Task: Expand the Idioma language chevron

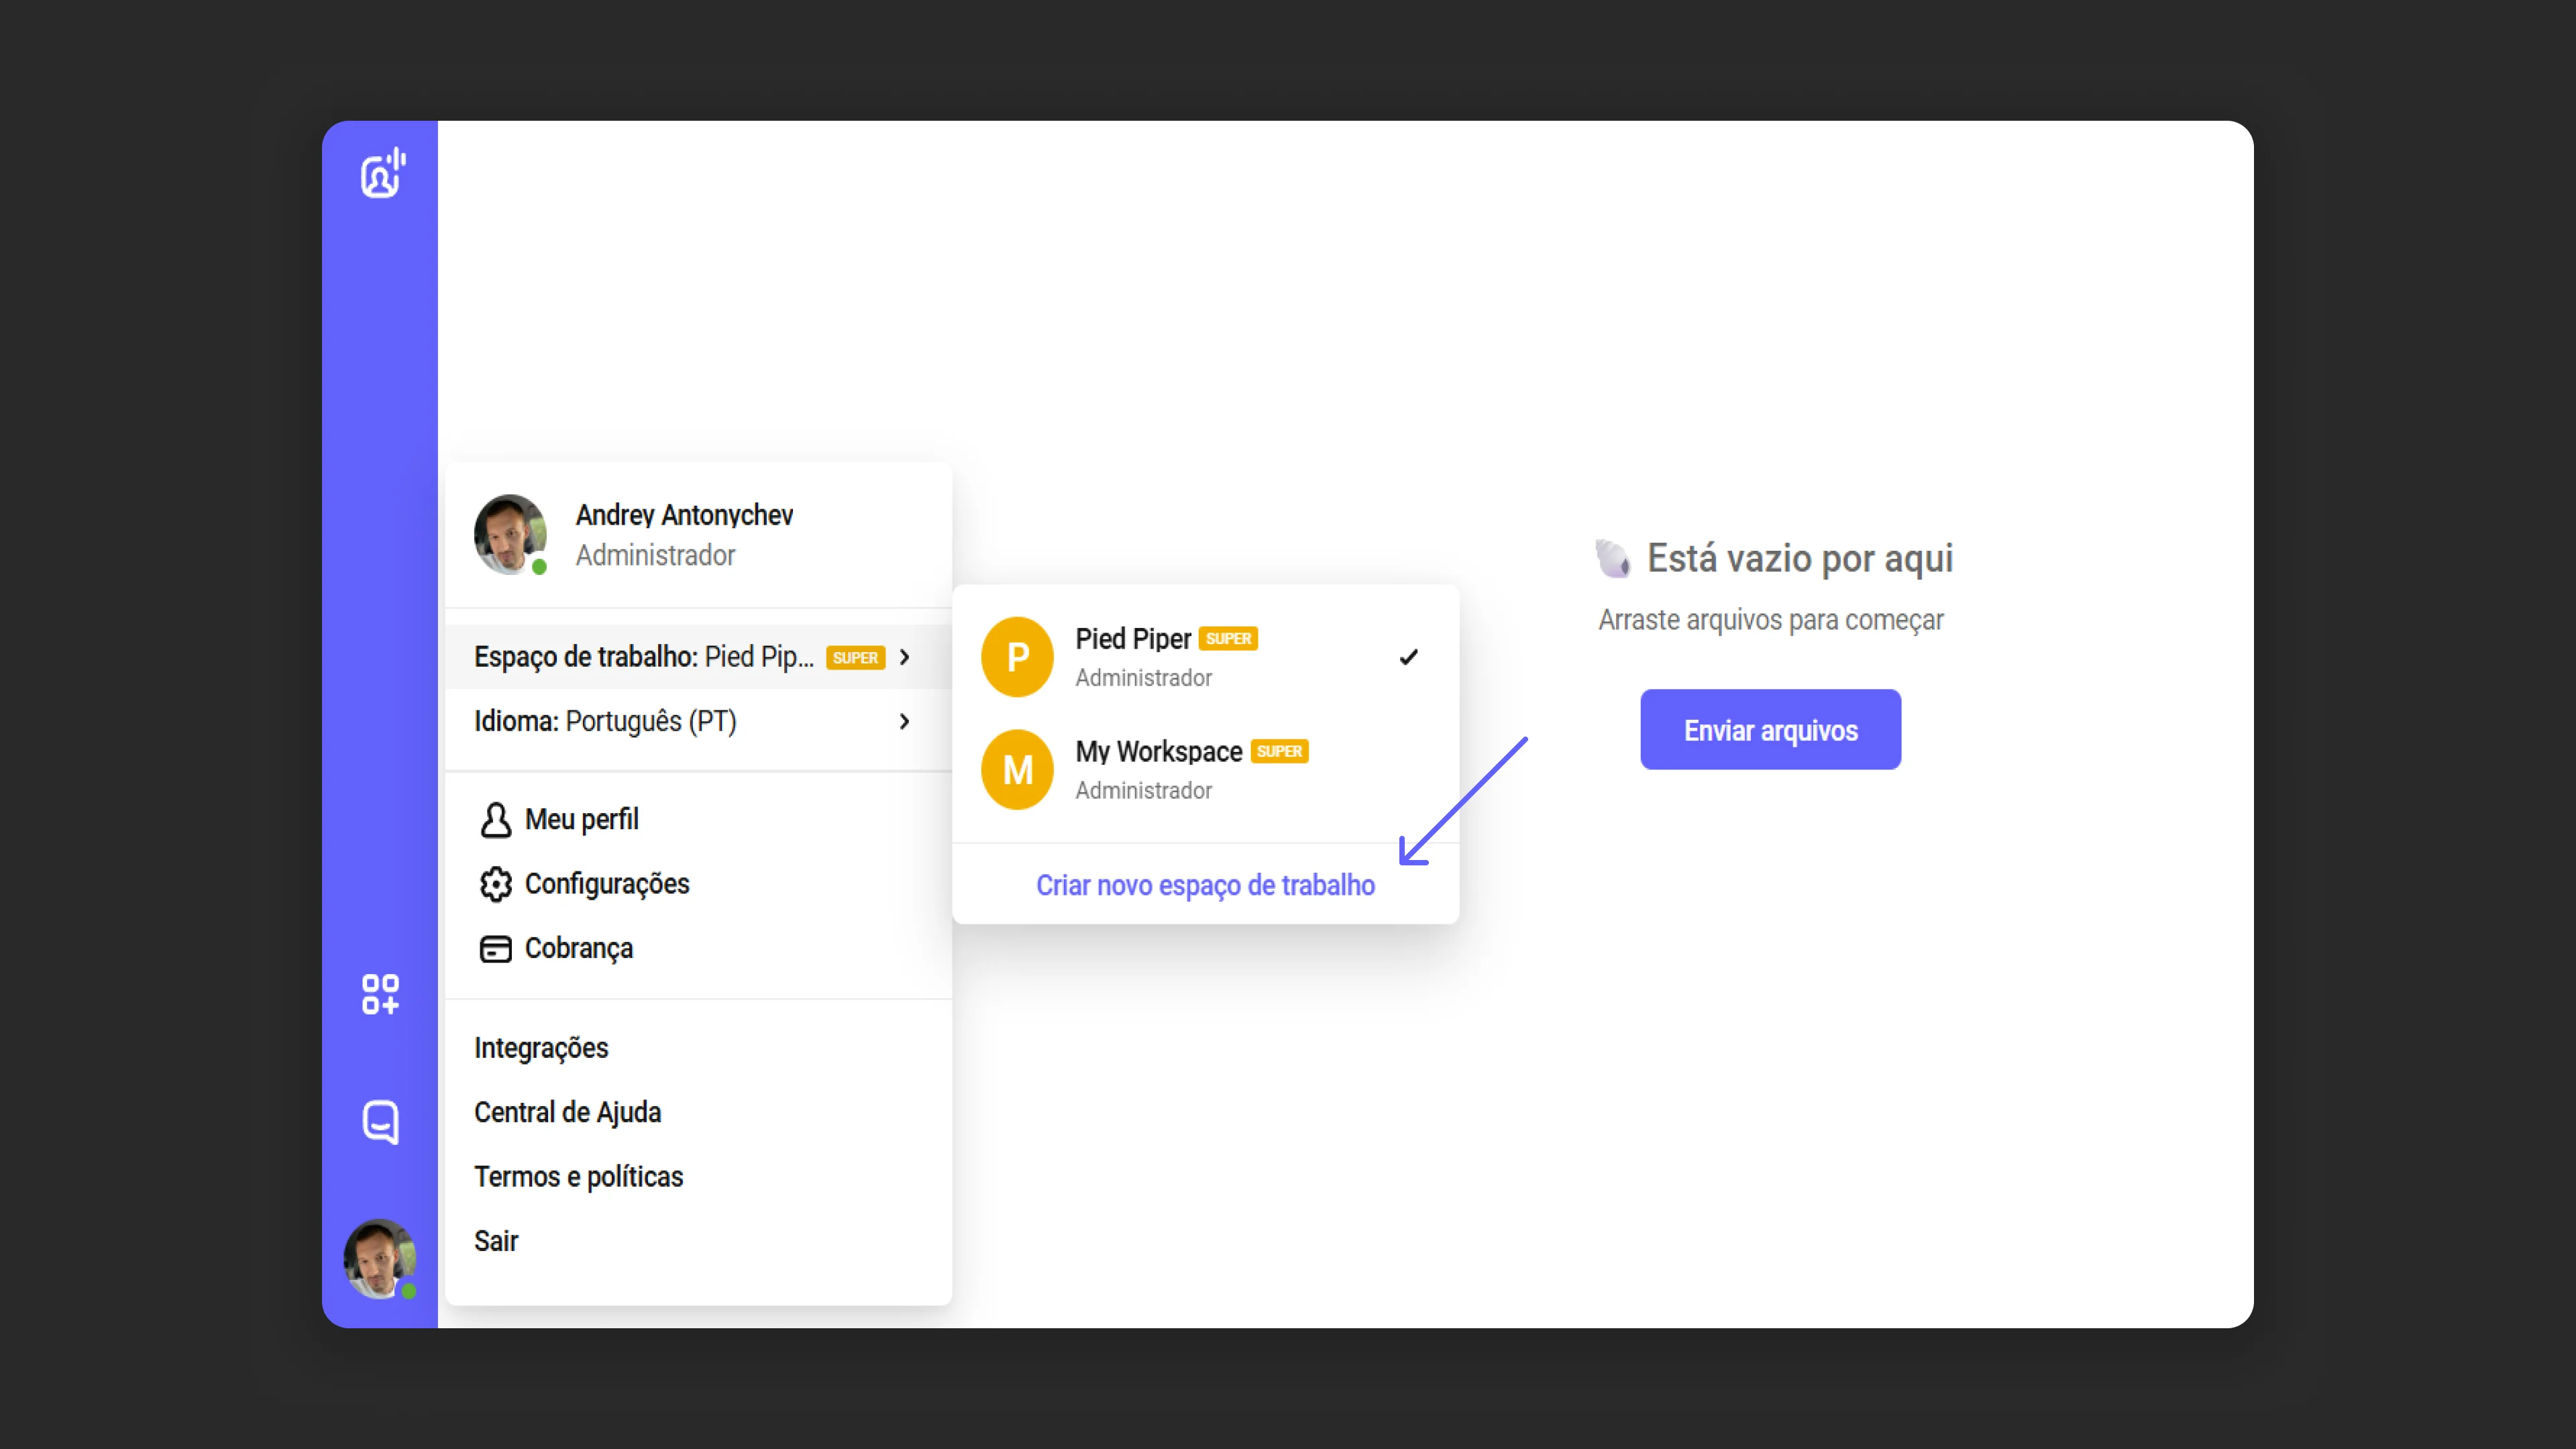Action: point(904,721)
